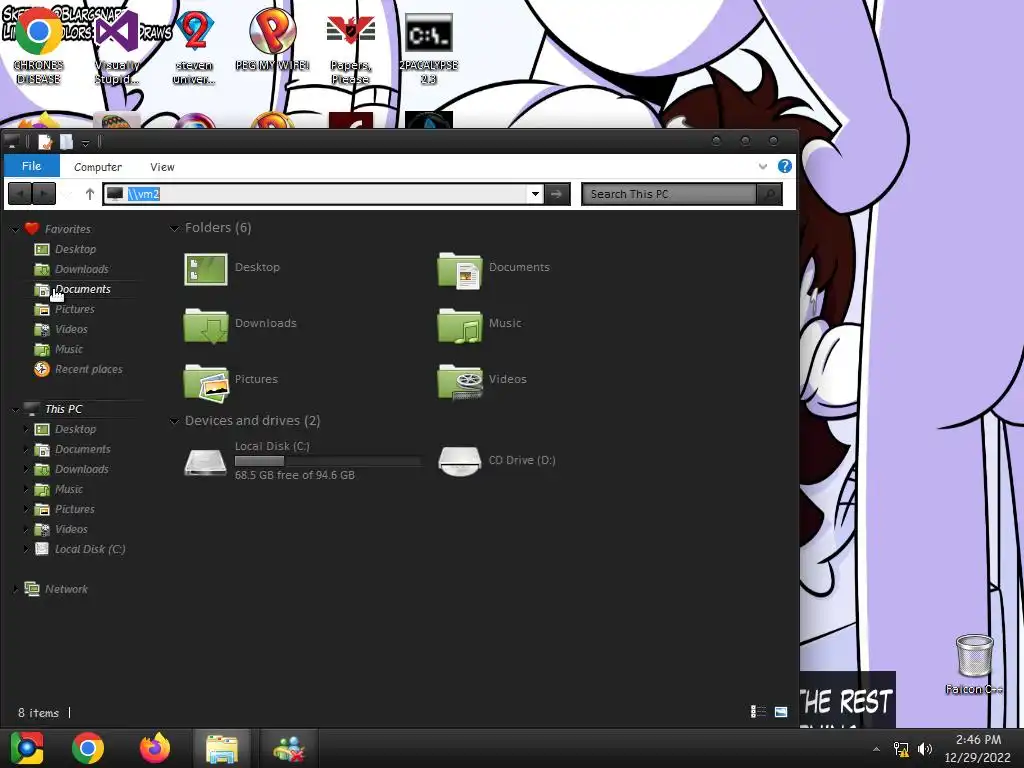Click the Properties quick access icon
The image size is (1024, 768).
(x=44, y=142)
